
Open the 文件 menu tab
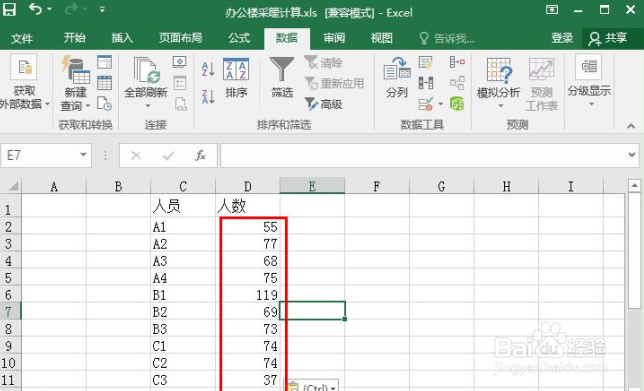tap(21, 39)
